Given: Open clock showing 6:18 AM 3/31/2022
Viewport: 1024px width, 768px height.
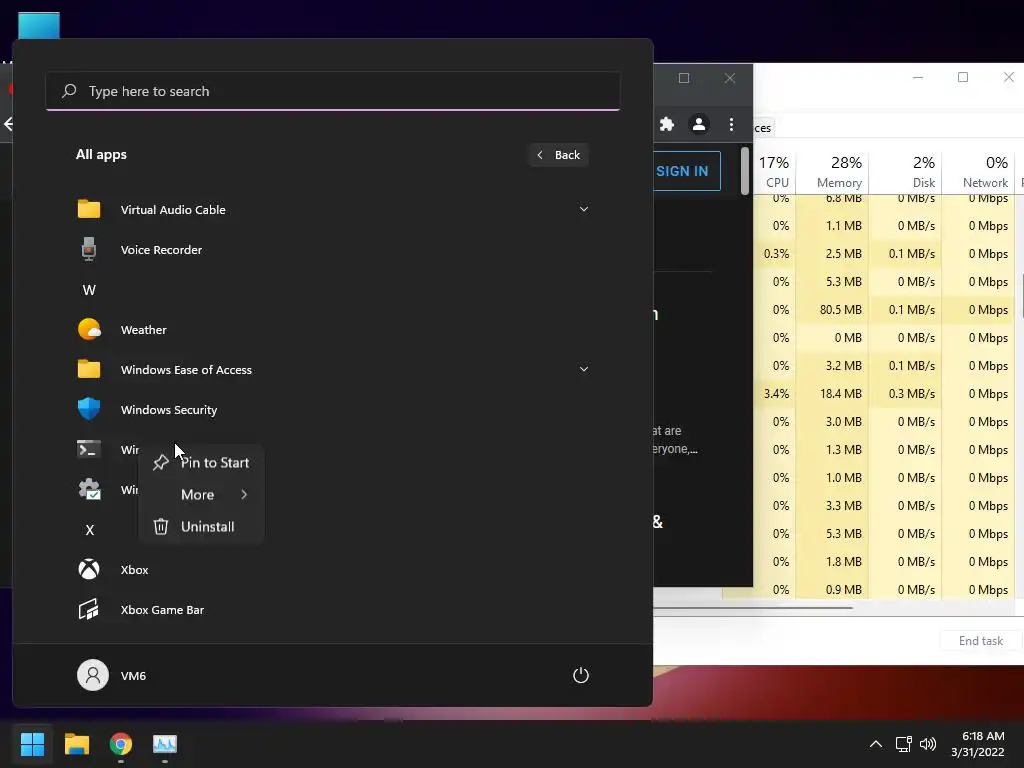Looking at the screenshot, I should point(977,744).
